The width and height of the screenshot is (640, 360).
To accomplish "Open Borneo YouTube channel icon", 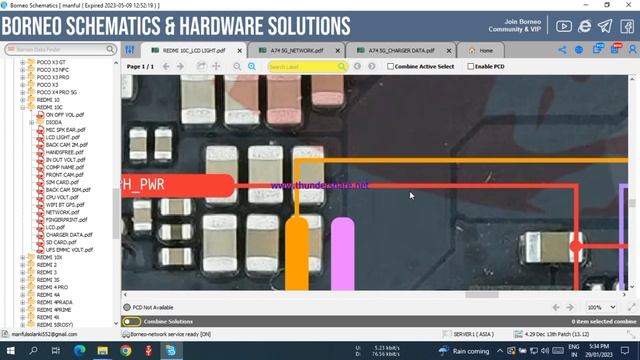I will (564, 26).
